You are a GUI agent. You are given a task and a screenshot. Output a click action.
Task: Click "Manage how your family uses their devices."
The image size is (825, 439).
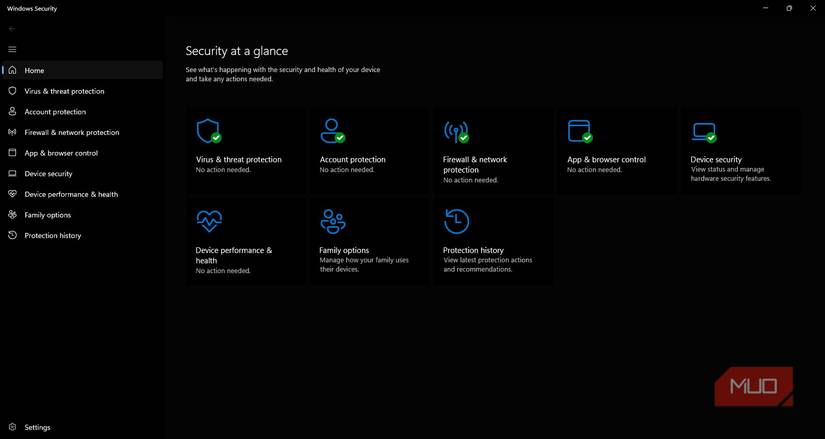tap(364, 265)
